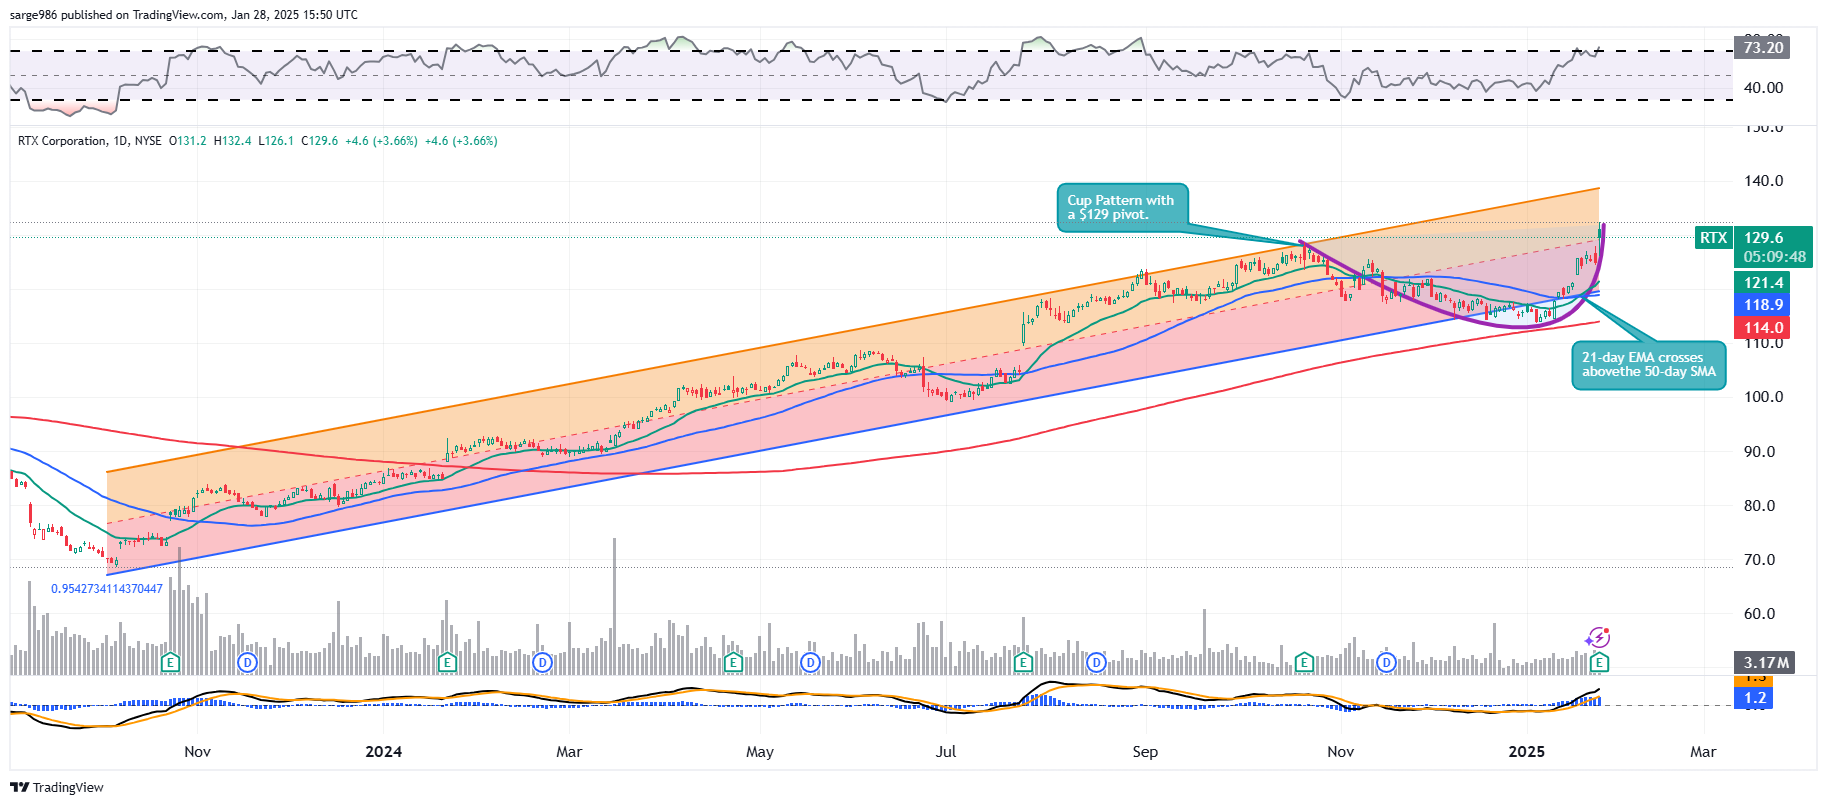Click the 73.20 RSI value label
Image resolution: width=1827 pixels, height=805 pixels.
(x=1762, y=48)
